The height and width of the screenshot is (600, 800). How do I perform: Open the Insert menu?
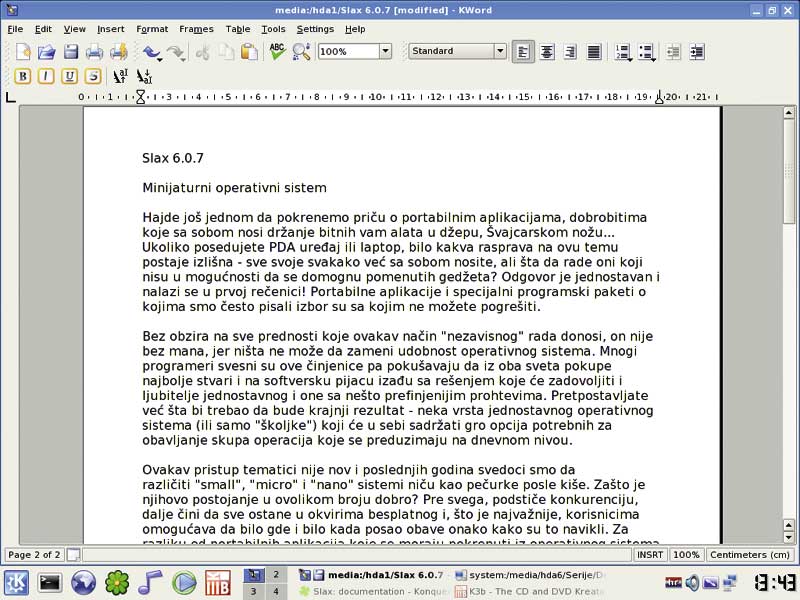pos(111,29)
